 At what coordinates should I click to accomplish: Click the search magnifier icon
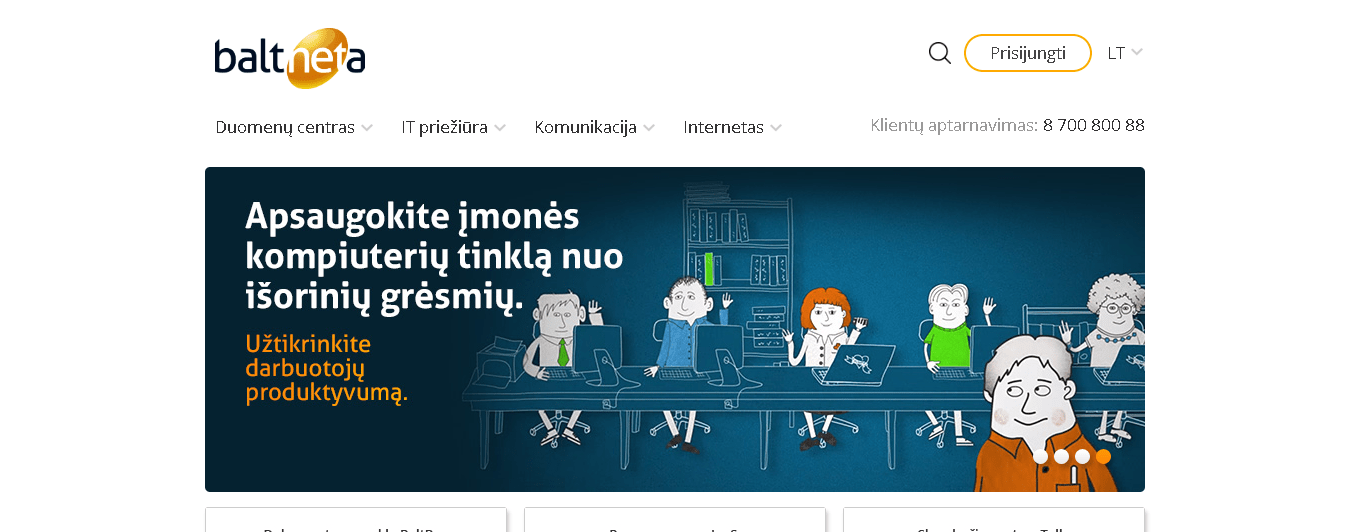tap(939, 53)
